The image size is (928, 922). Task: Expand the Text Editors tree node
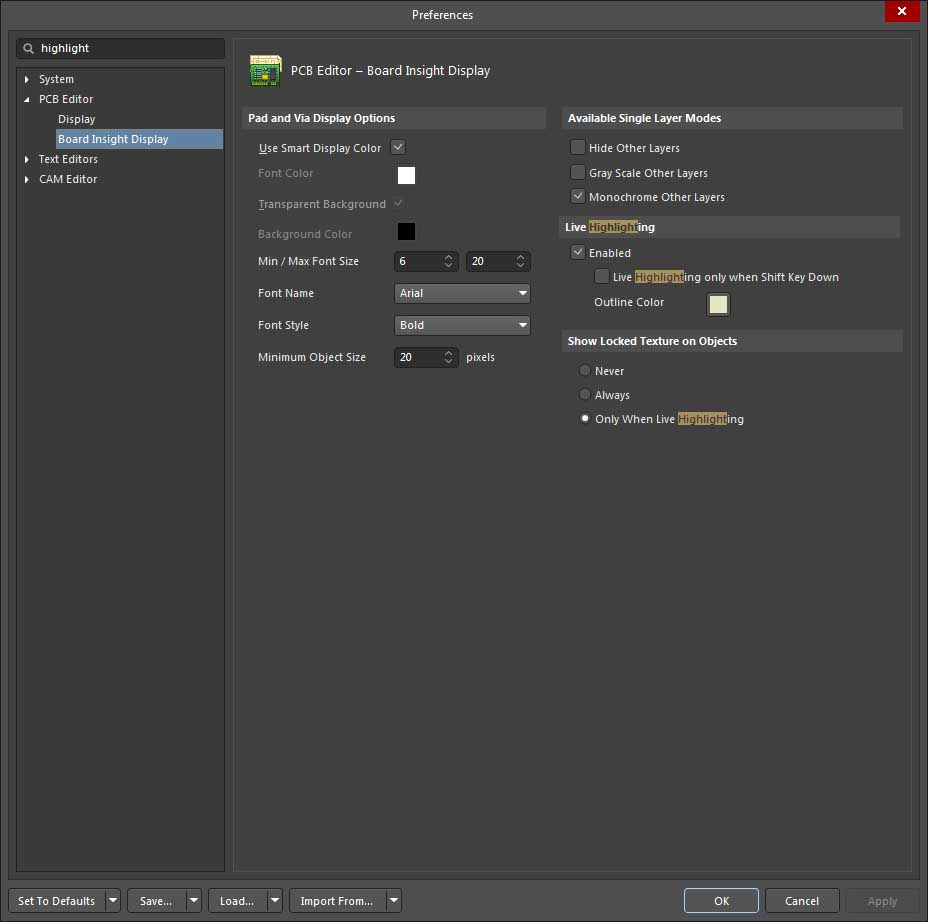(27, 159)
